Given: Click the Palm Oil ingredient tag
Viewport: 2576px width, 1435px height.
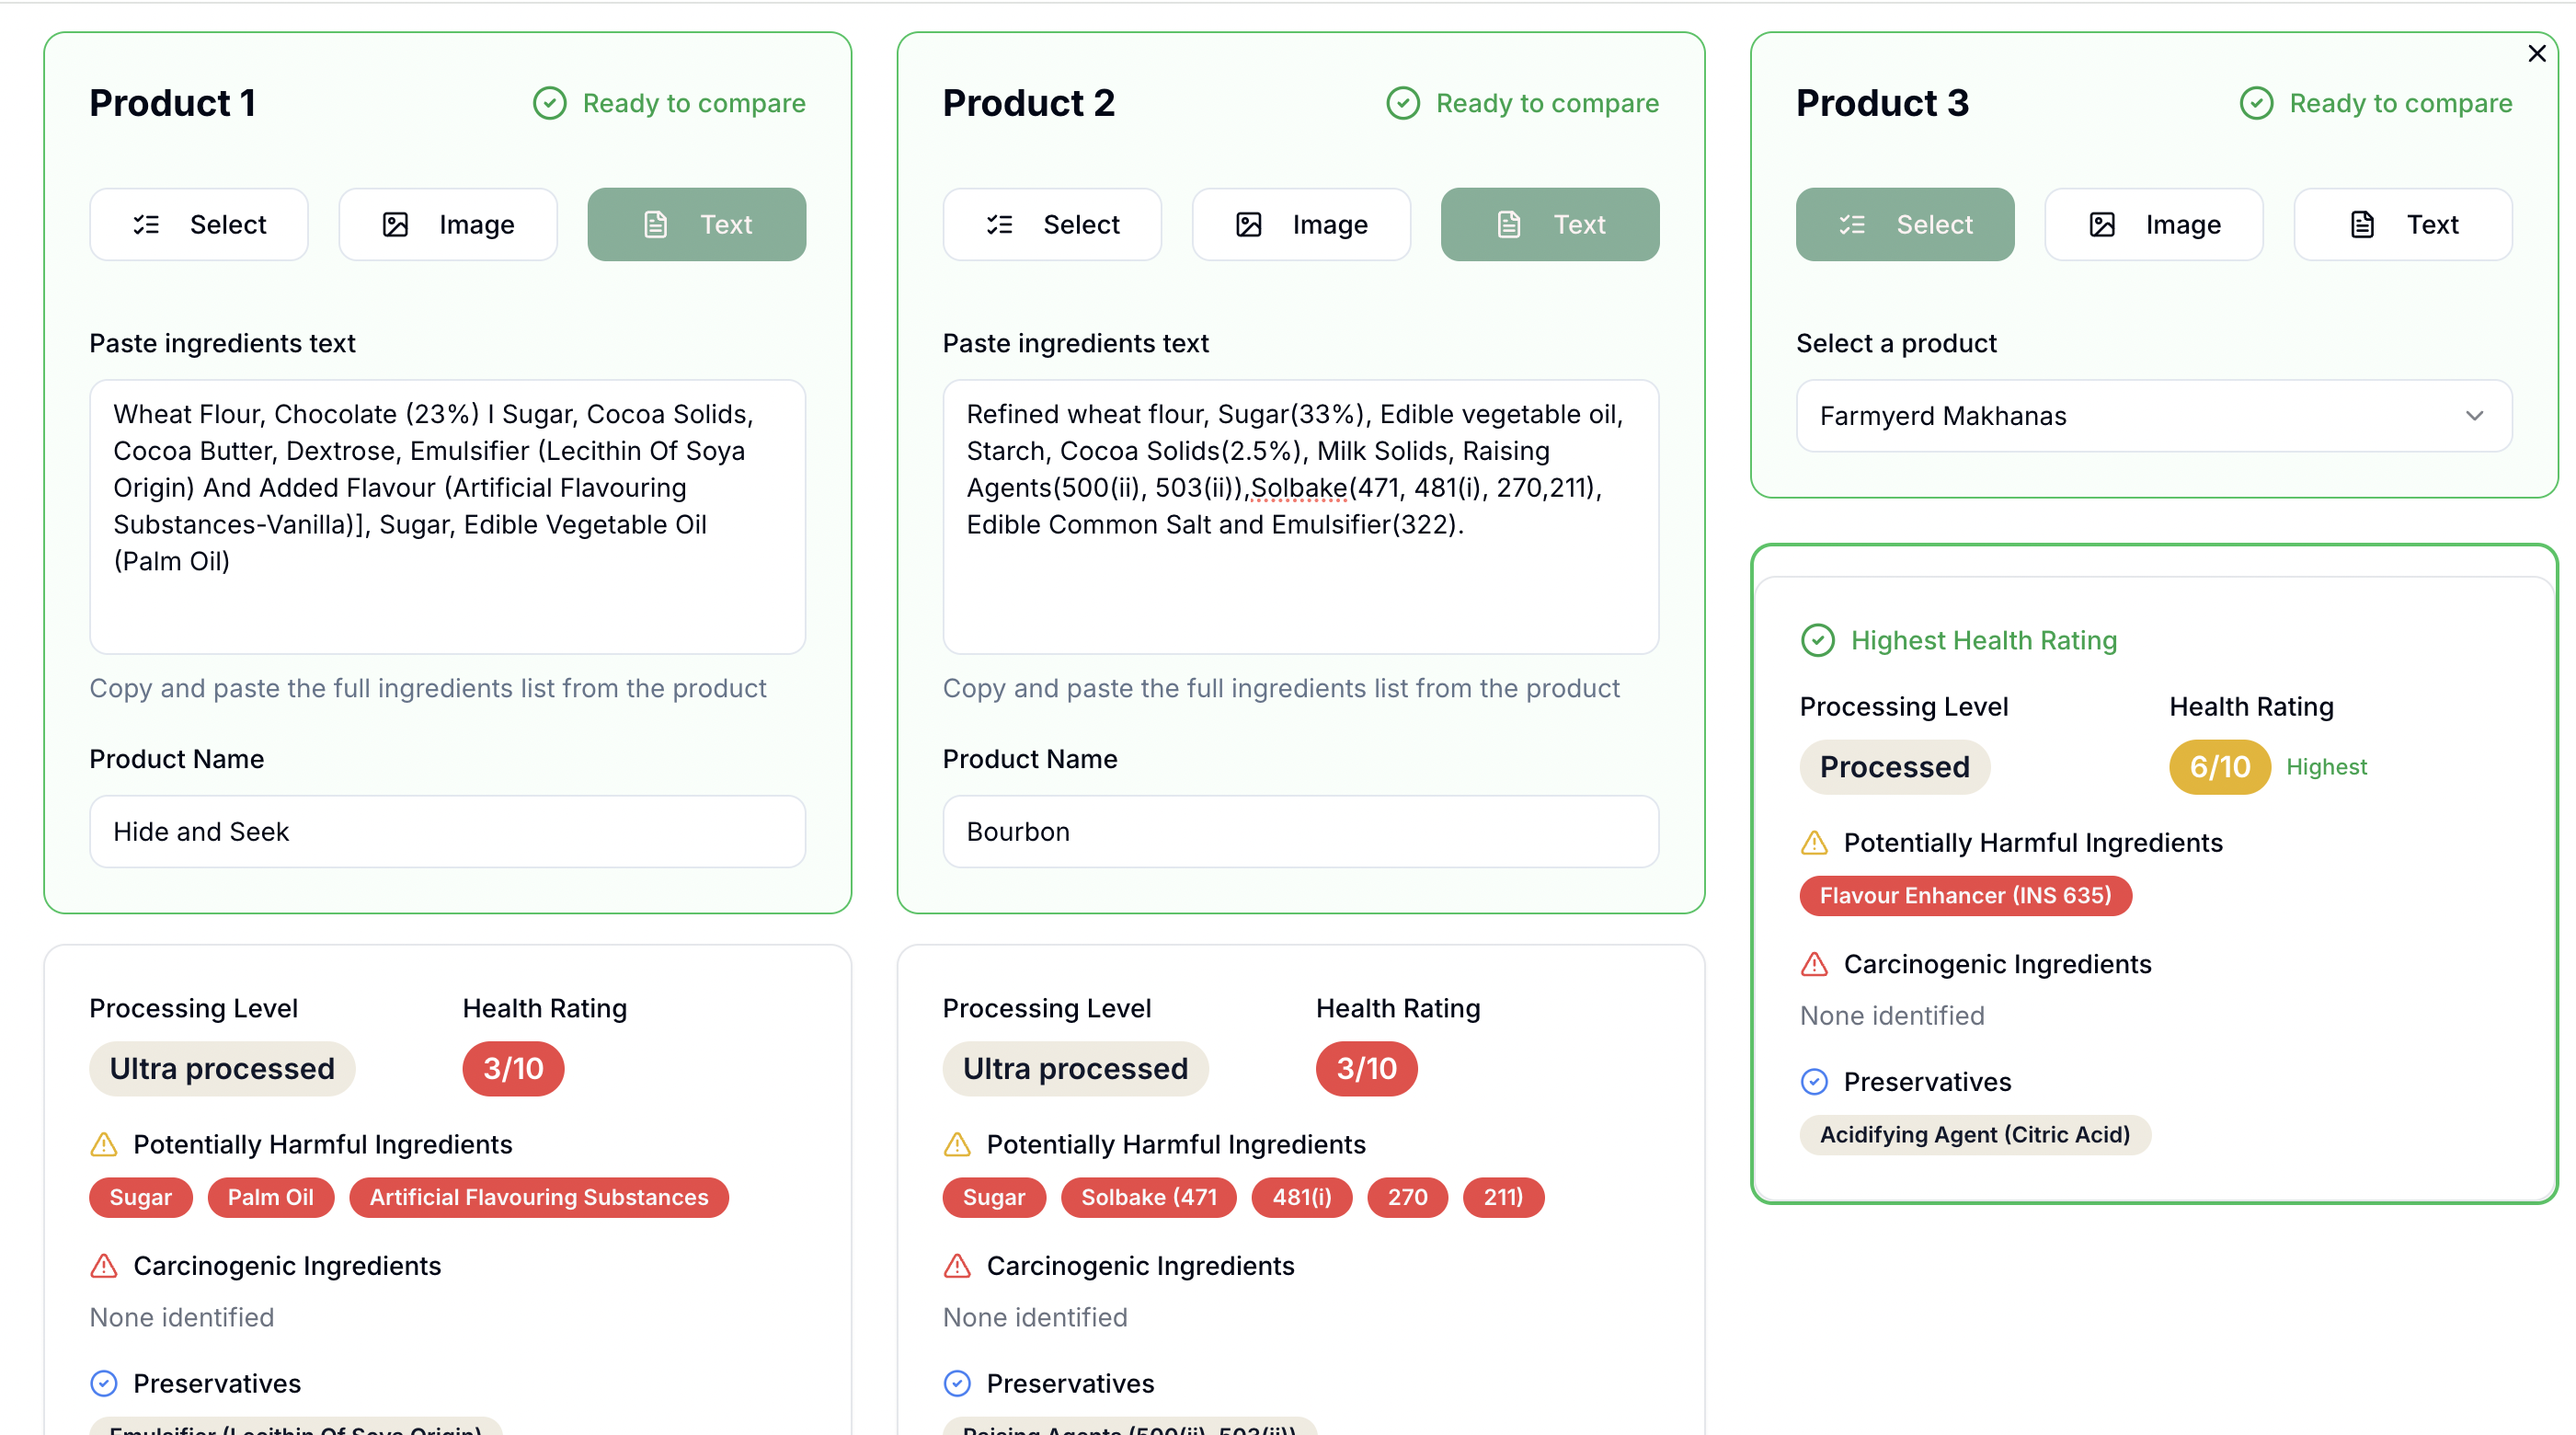Looking at the screenshot, I should click(270, 1197).
